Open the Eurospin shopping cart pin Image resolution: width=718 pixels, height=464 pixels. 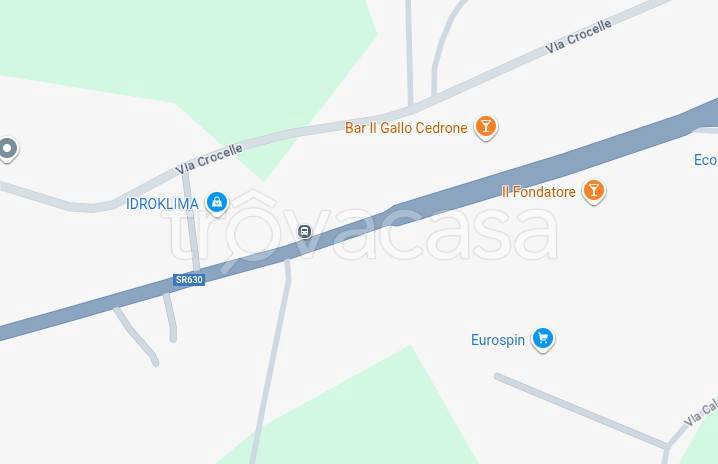[x=543, y=339]
